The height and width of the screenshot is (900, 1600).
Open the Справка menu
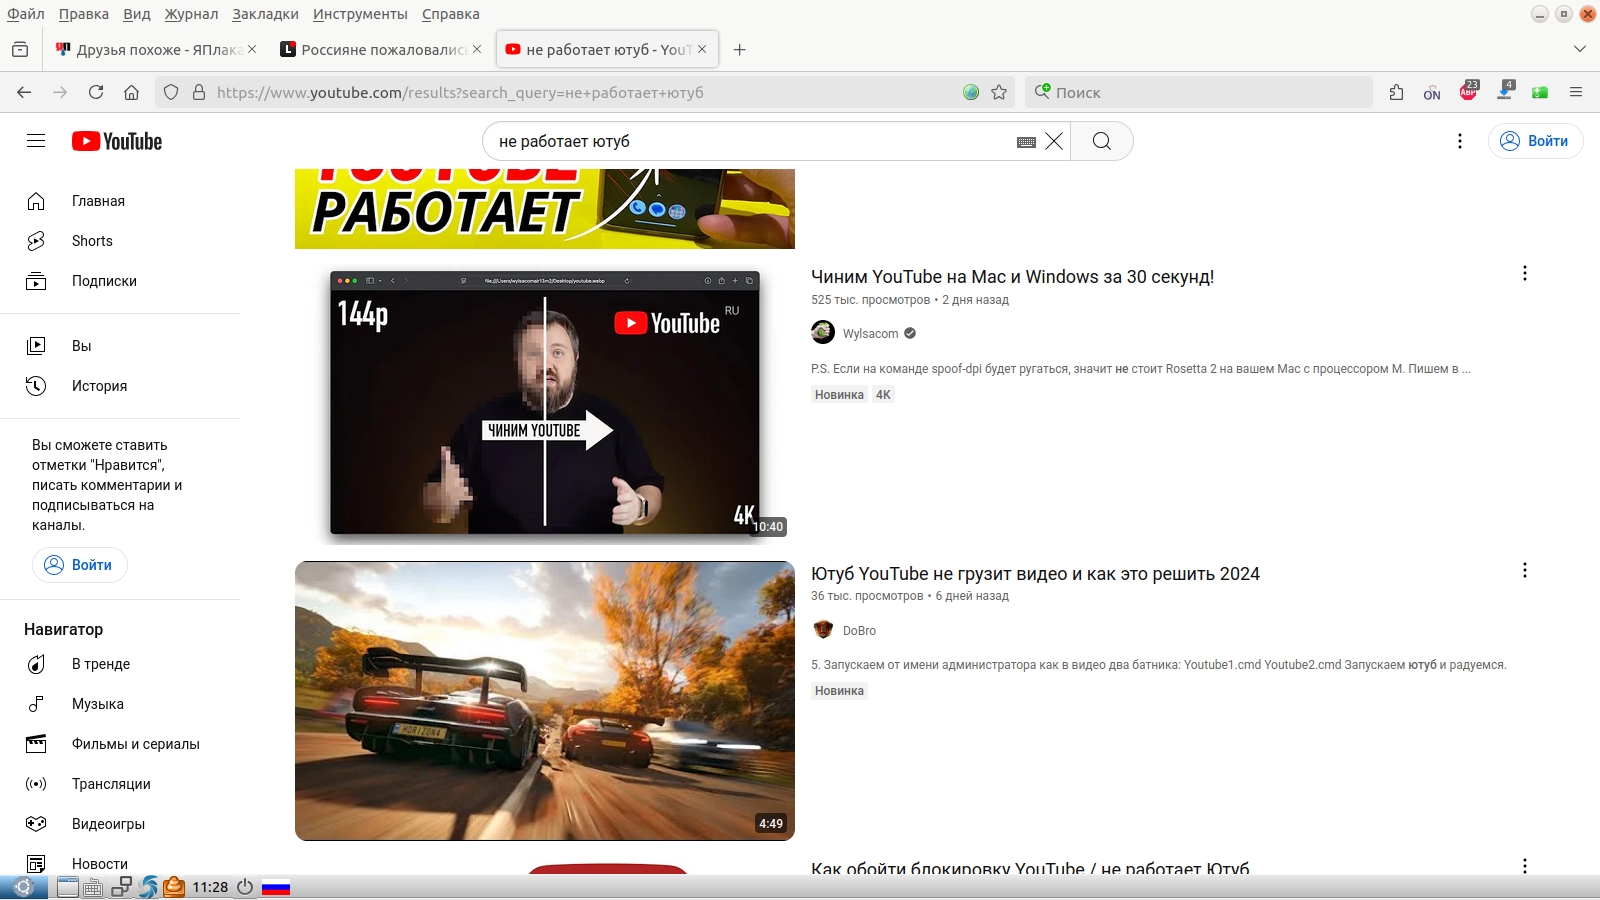pos(451,14)
